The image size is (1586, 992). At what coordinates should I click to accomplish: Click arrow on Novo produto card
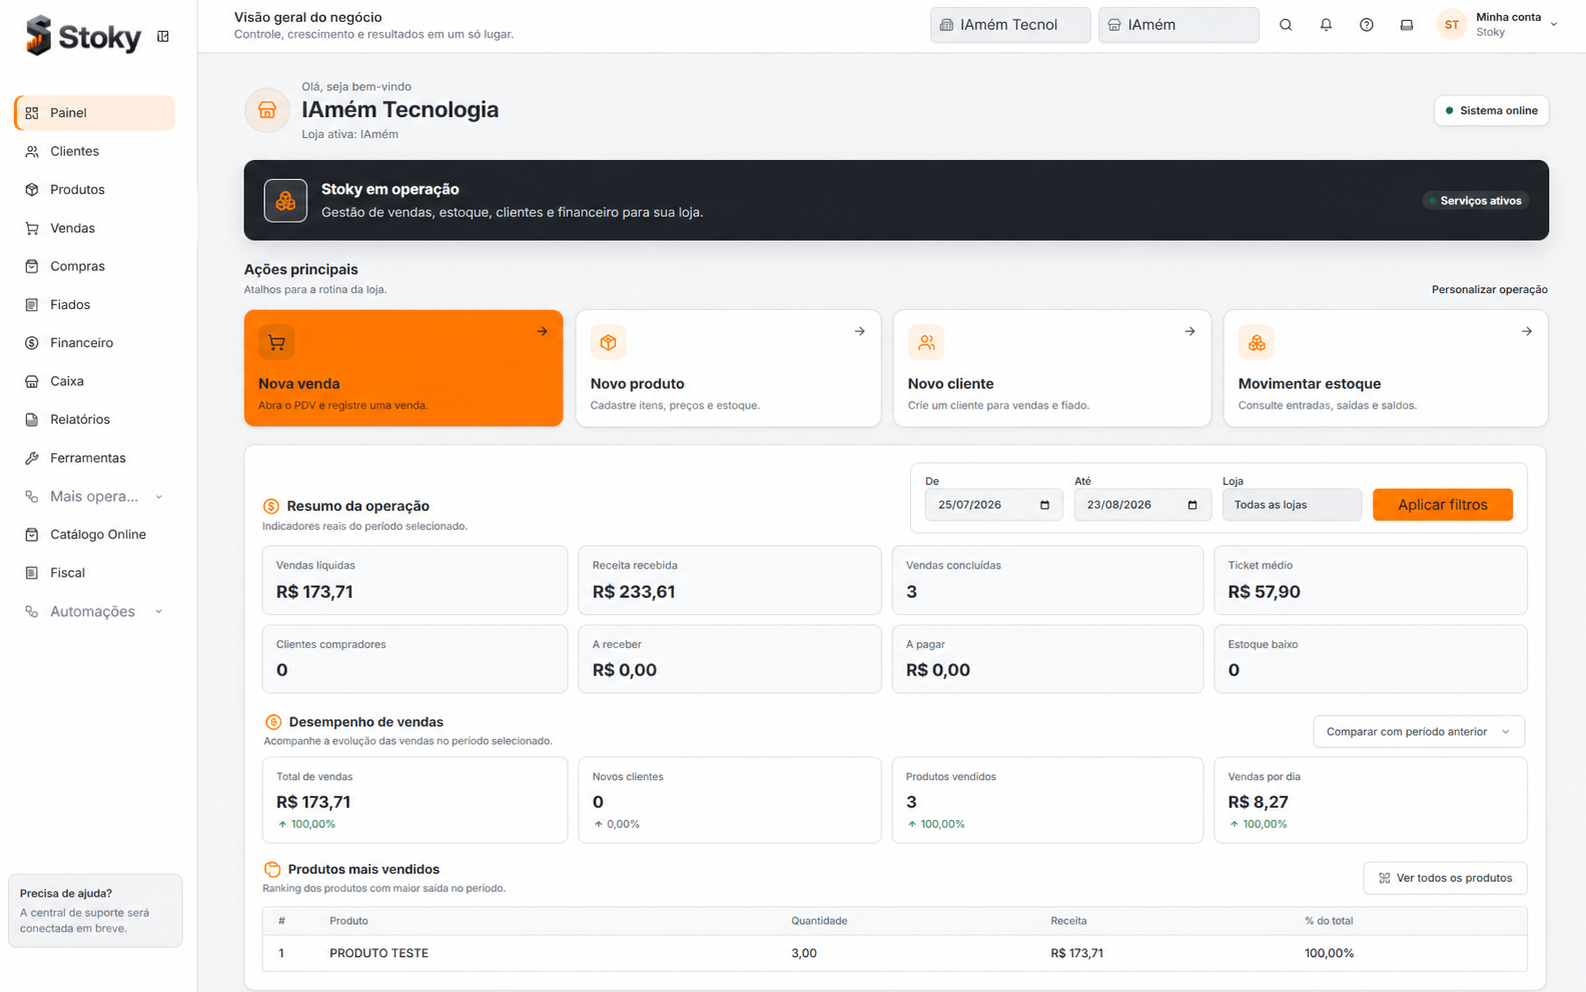tap(860, 331)
